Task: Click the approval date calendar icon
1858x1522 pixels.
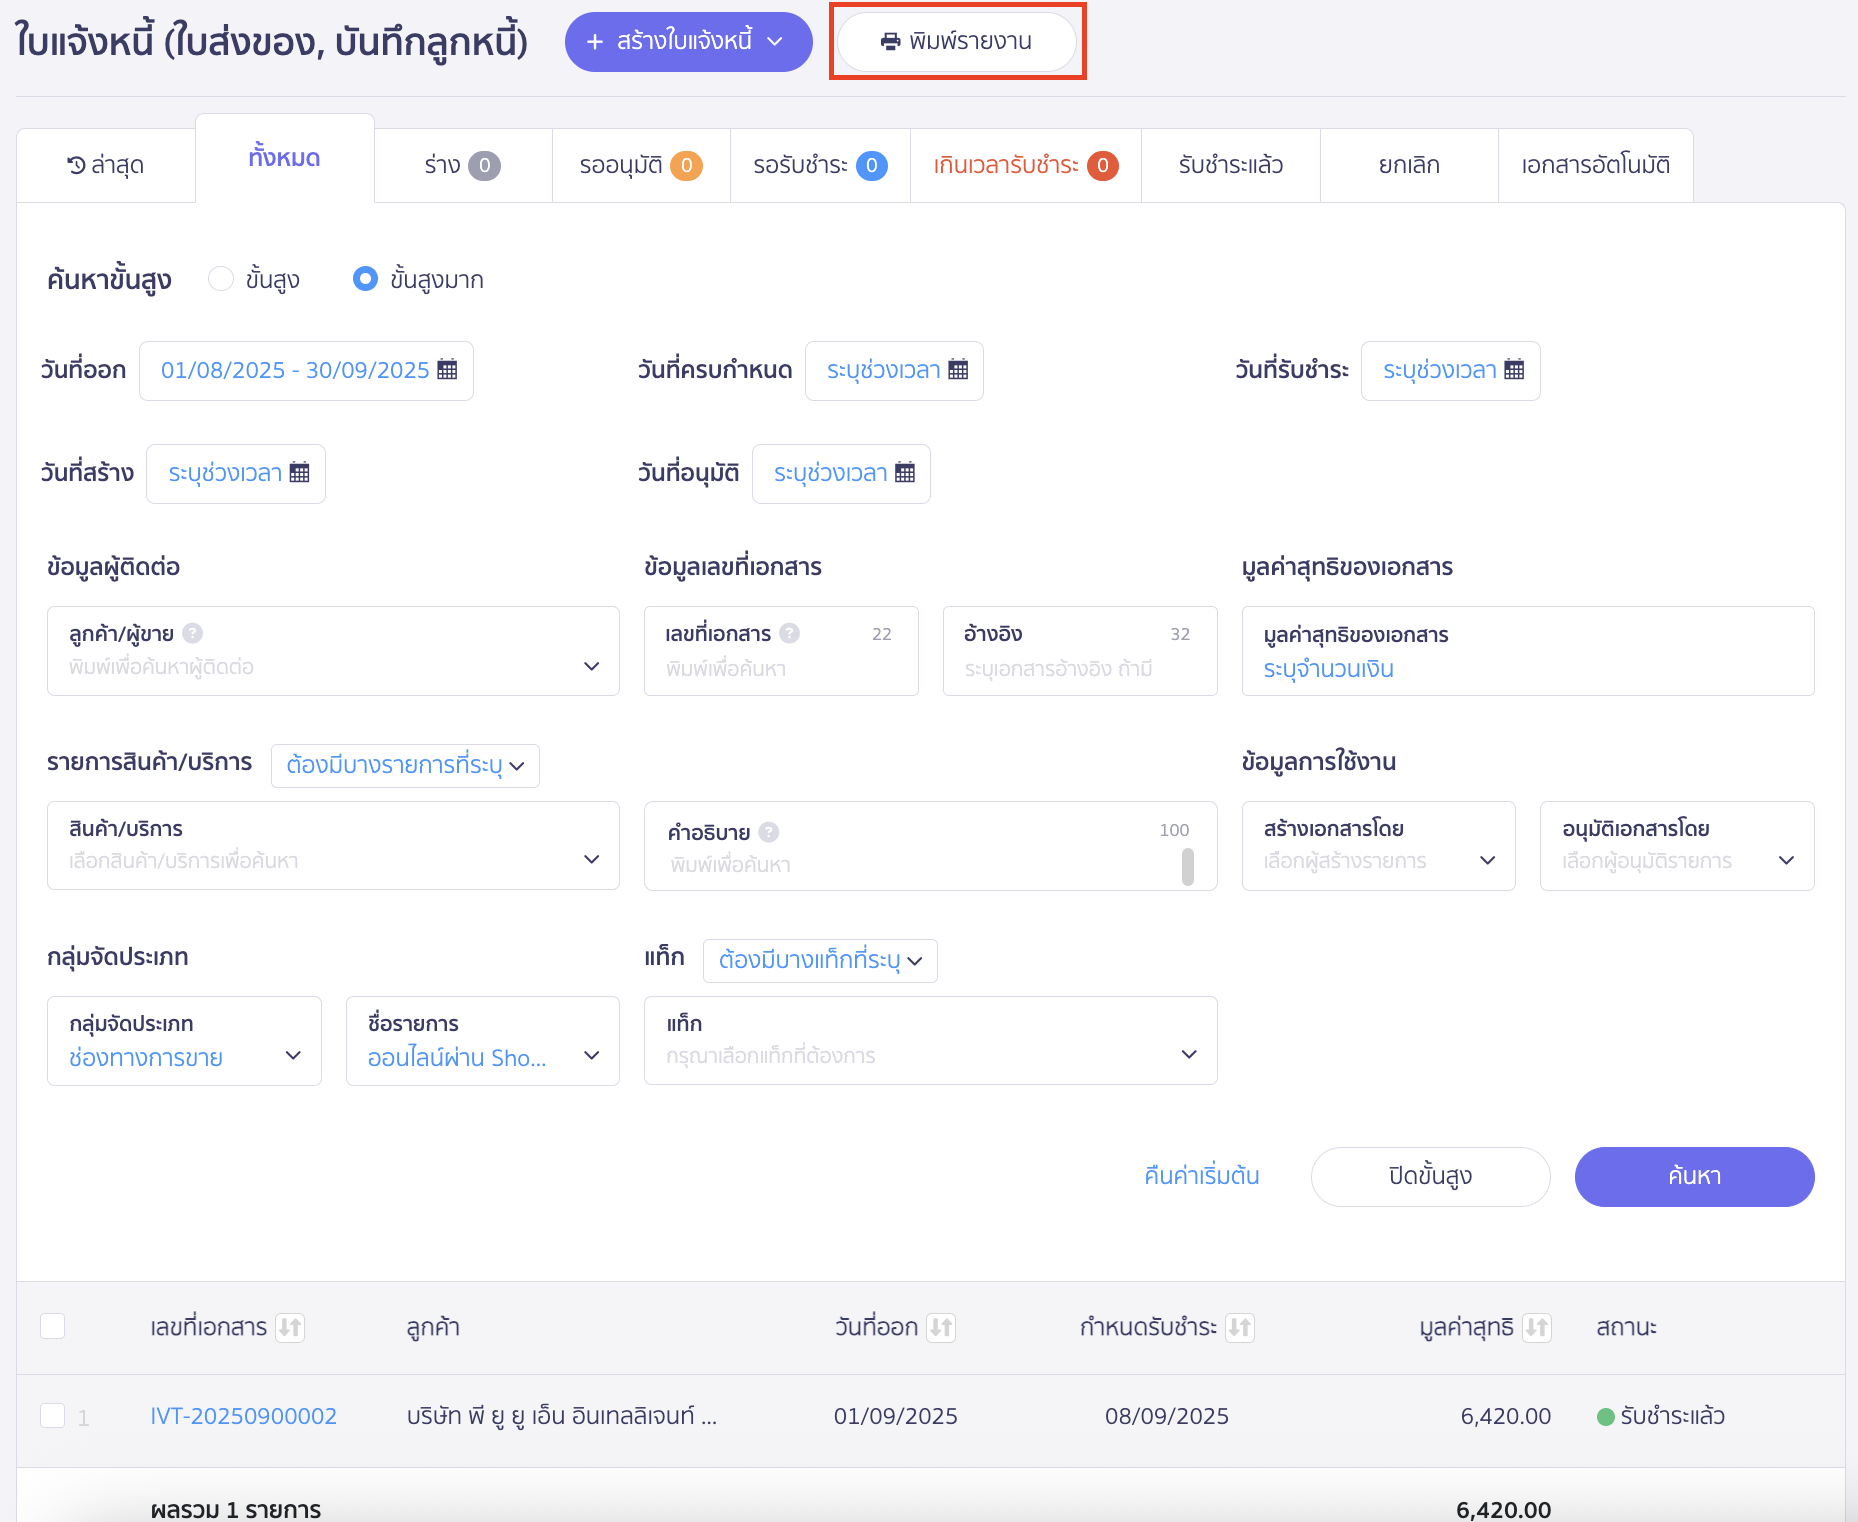Action: click(x=905, y=473)
